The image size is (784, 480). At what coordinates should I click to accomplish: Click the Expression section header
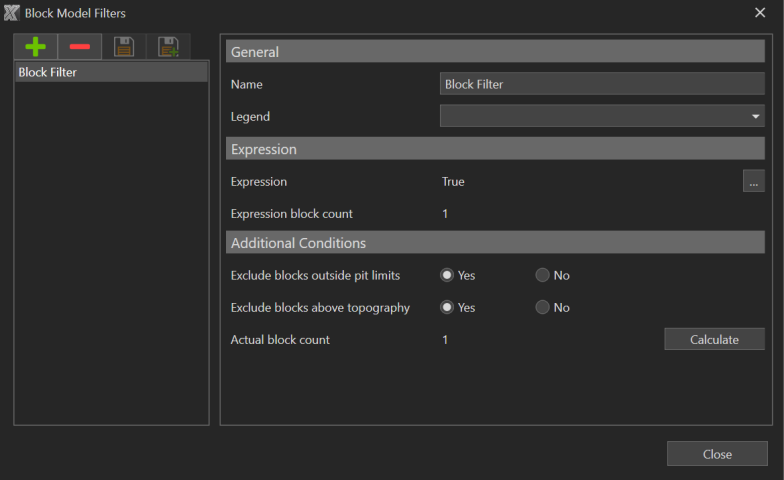click(495, 149)
